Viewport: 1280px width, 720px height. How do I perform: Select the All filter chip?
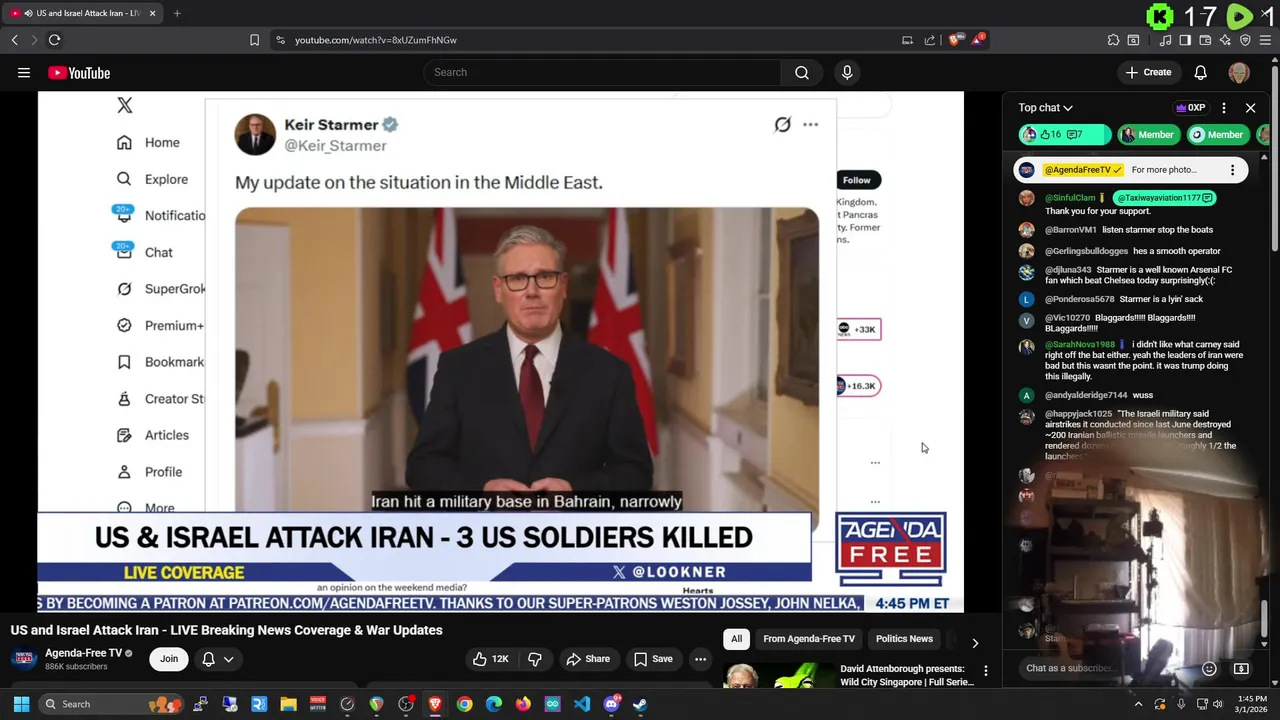(736, 639)
